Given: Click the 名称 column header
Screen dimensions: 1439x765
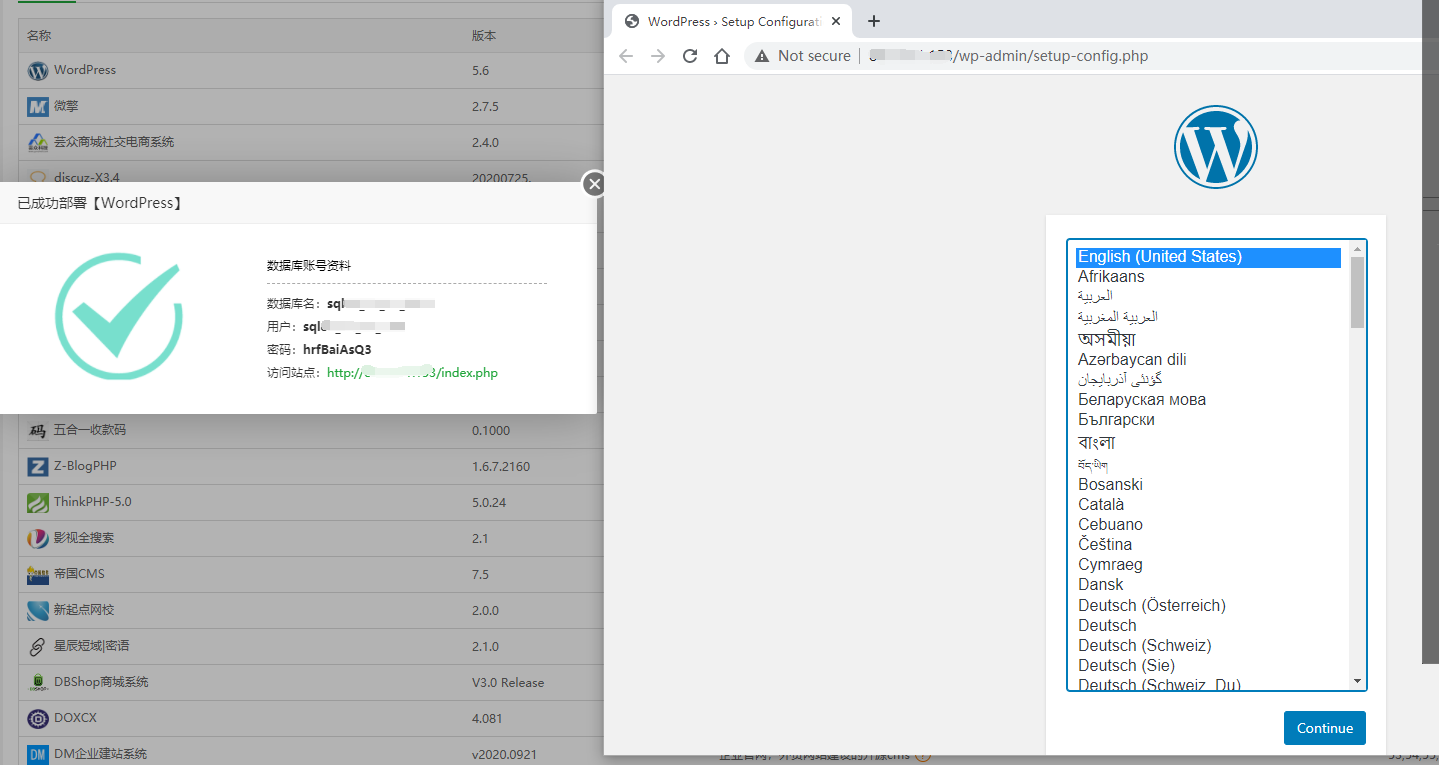Looking at the screenshot, I should point(39,36).
